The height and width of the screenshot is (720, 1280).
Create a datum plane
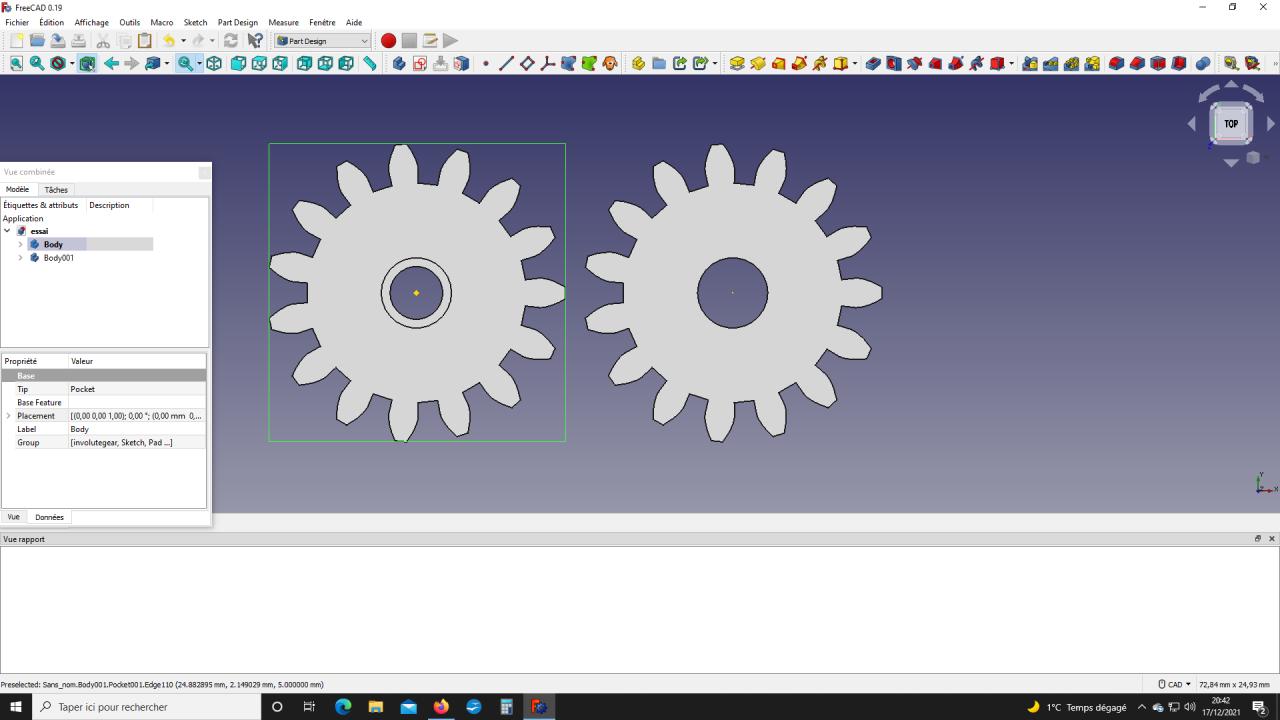pos(527,64)
